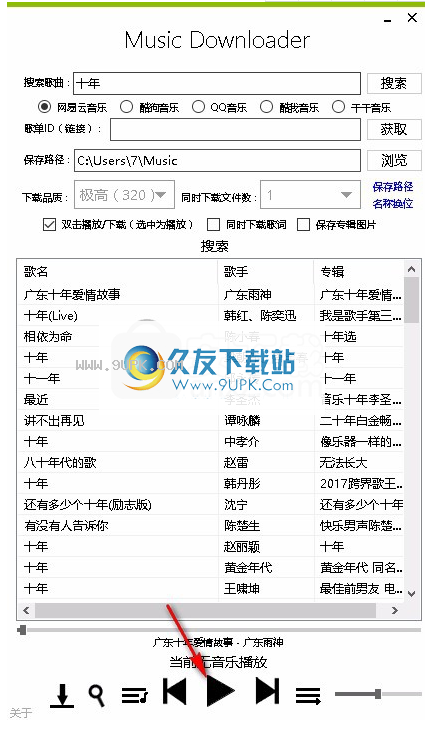Click album 无法长大 cell

tap(343, 463)
